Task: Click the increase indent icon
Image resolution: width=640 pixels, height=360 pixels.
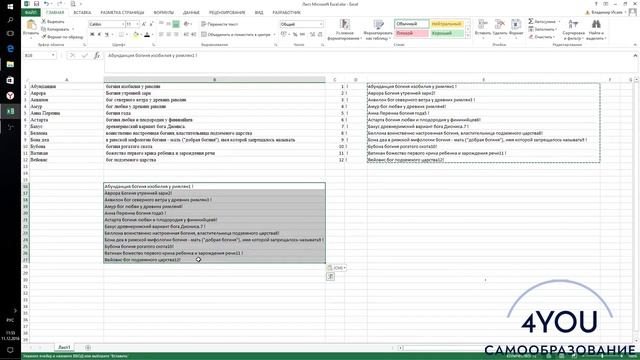Action: point(193,35)
